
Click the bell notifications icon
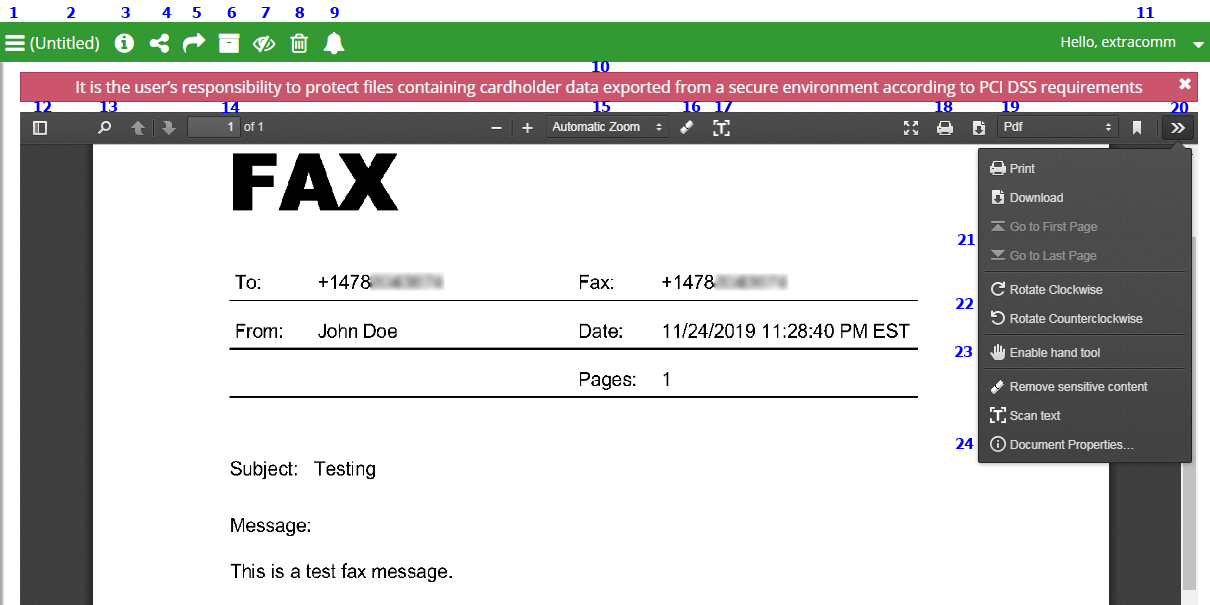coord(334,43)
